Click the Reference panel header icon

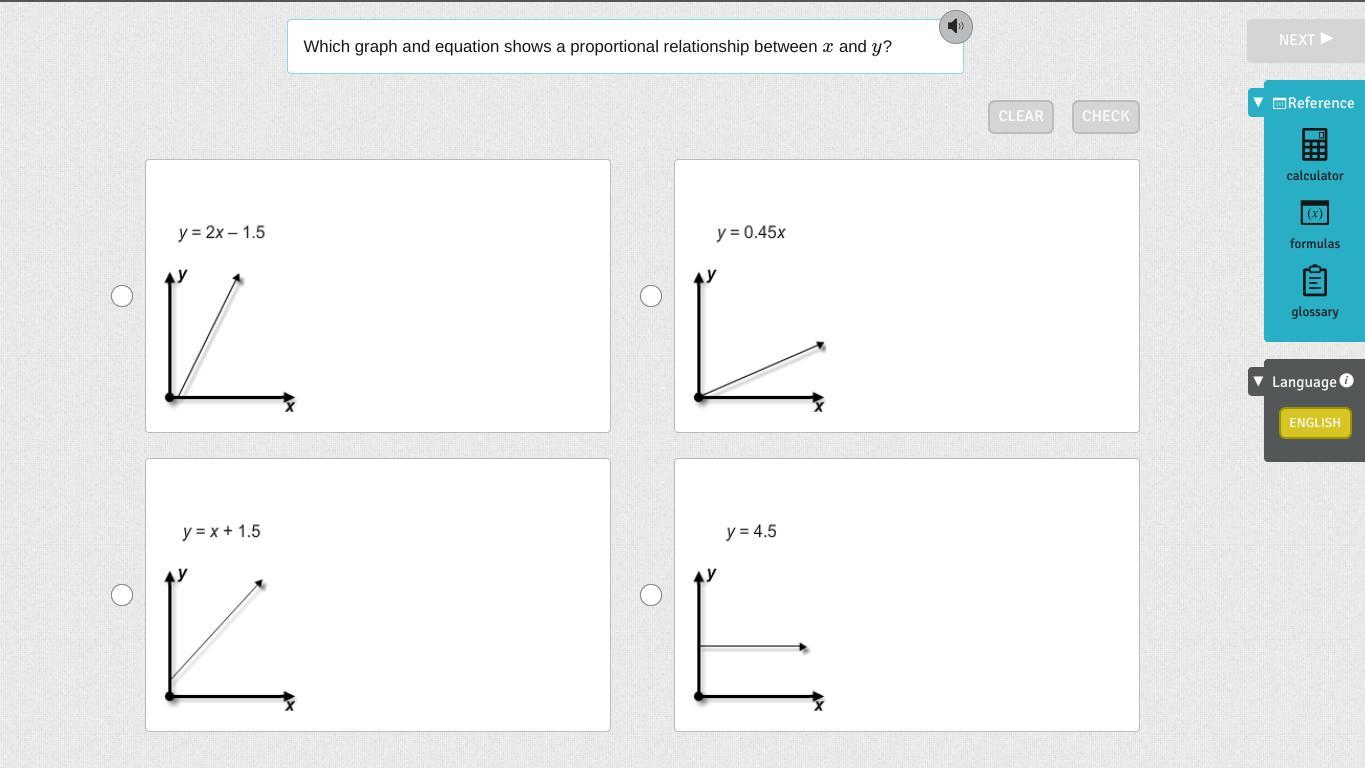coord(1279,103)
